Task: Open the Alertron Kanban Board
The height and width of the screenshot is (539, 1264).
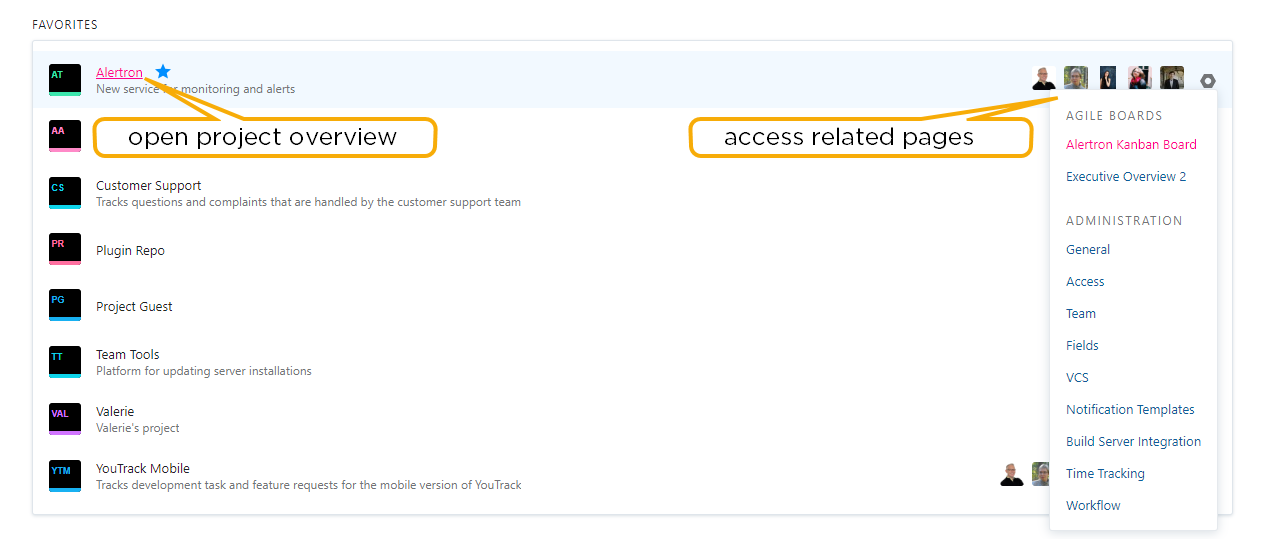Action: (1131, 145)
